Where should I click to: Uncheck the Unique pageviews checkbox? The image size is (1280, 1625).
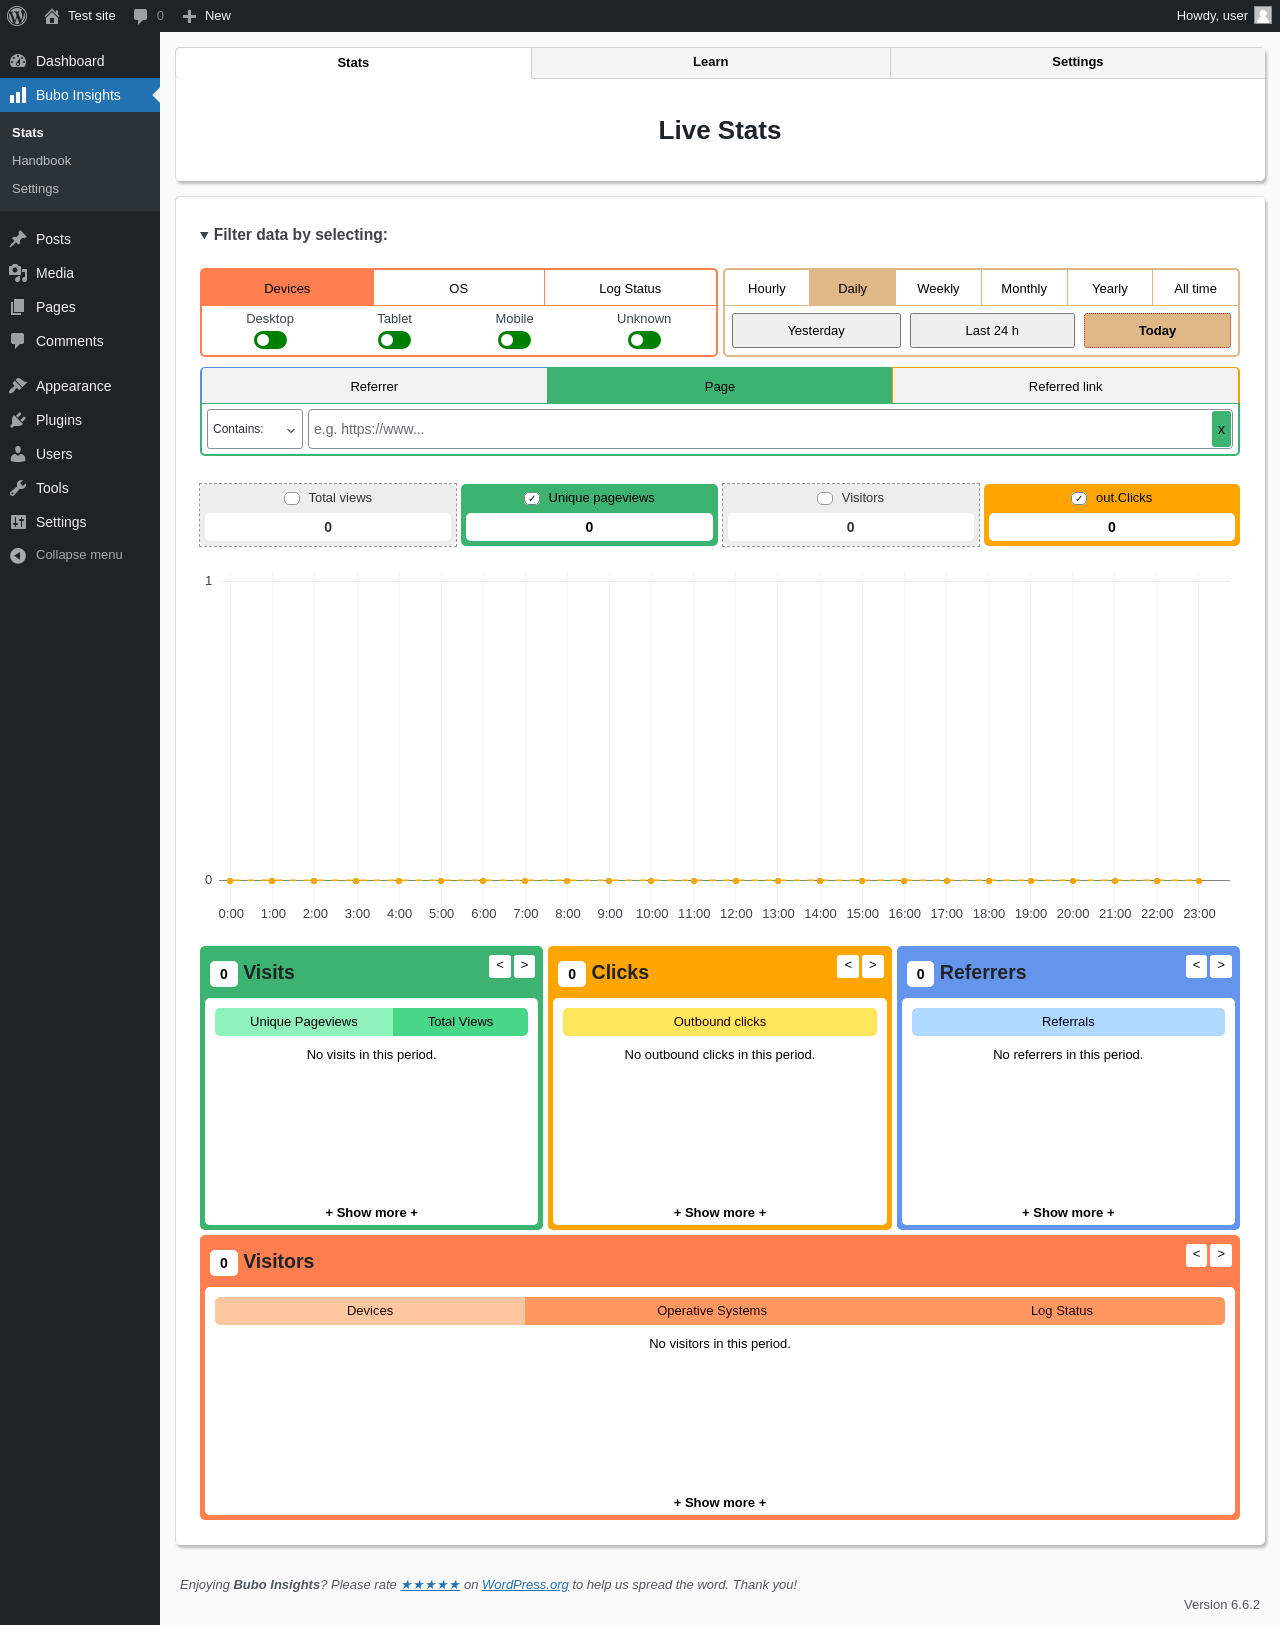tap(532, 498)
